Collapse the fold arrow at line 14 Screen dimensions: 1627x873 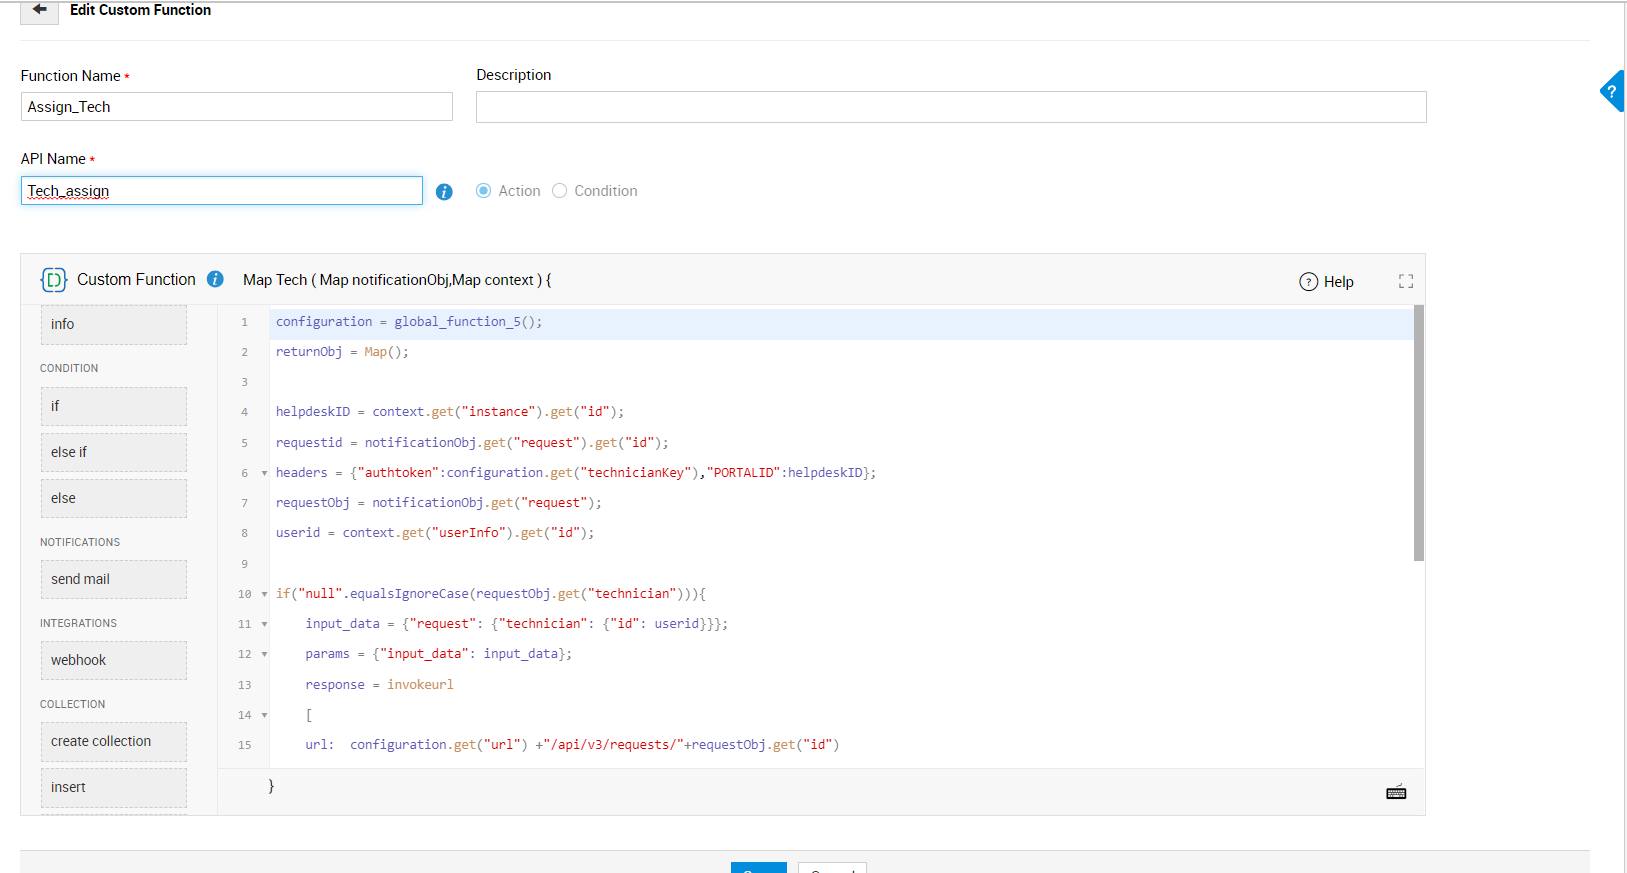[x=264, y=715]
